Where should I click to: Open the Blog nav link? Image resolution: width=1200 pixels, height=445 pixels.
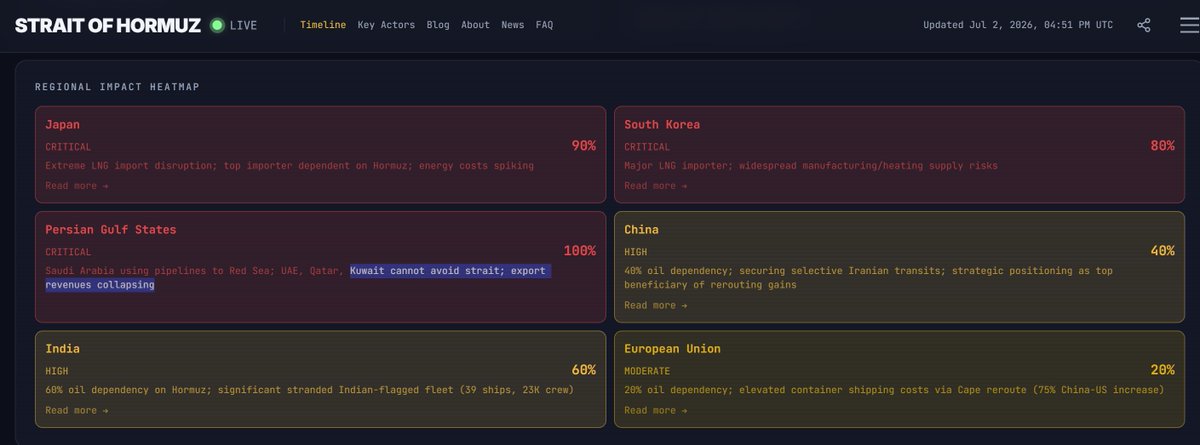[x=438, y=25]
